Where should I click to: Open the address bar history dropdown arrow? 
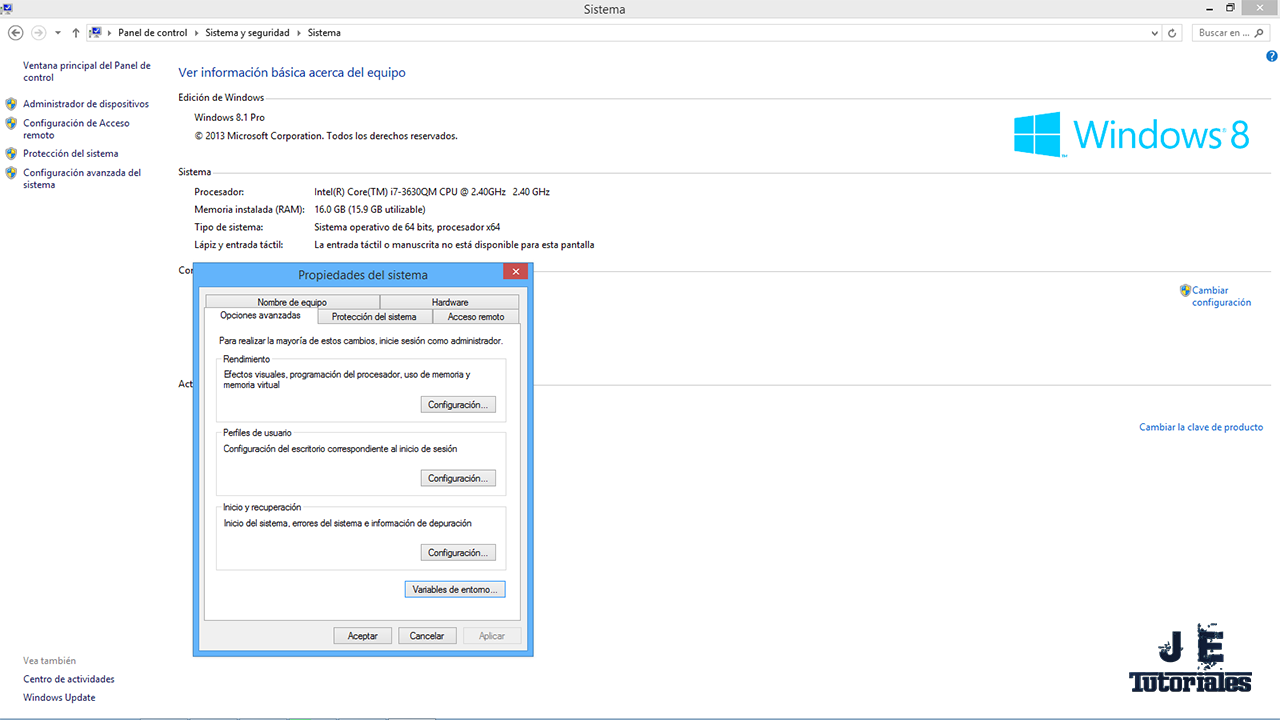coord(1156,33)
